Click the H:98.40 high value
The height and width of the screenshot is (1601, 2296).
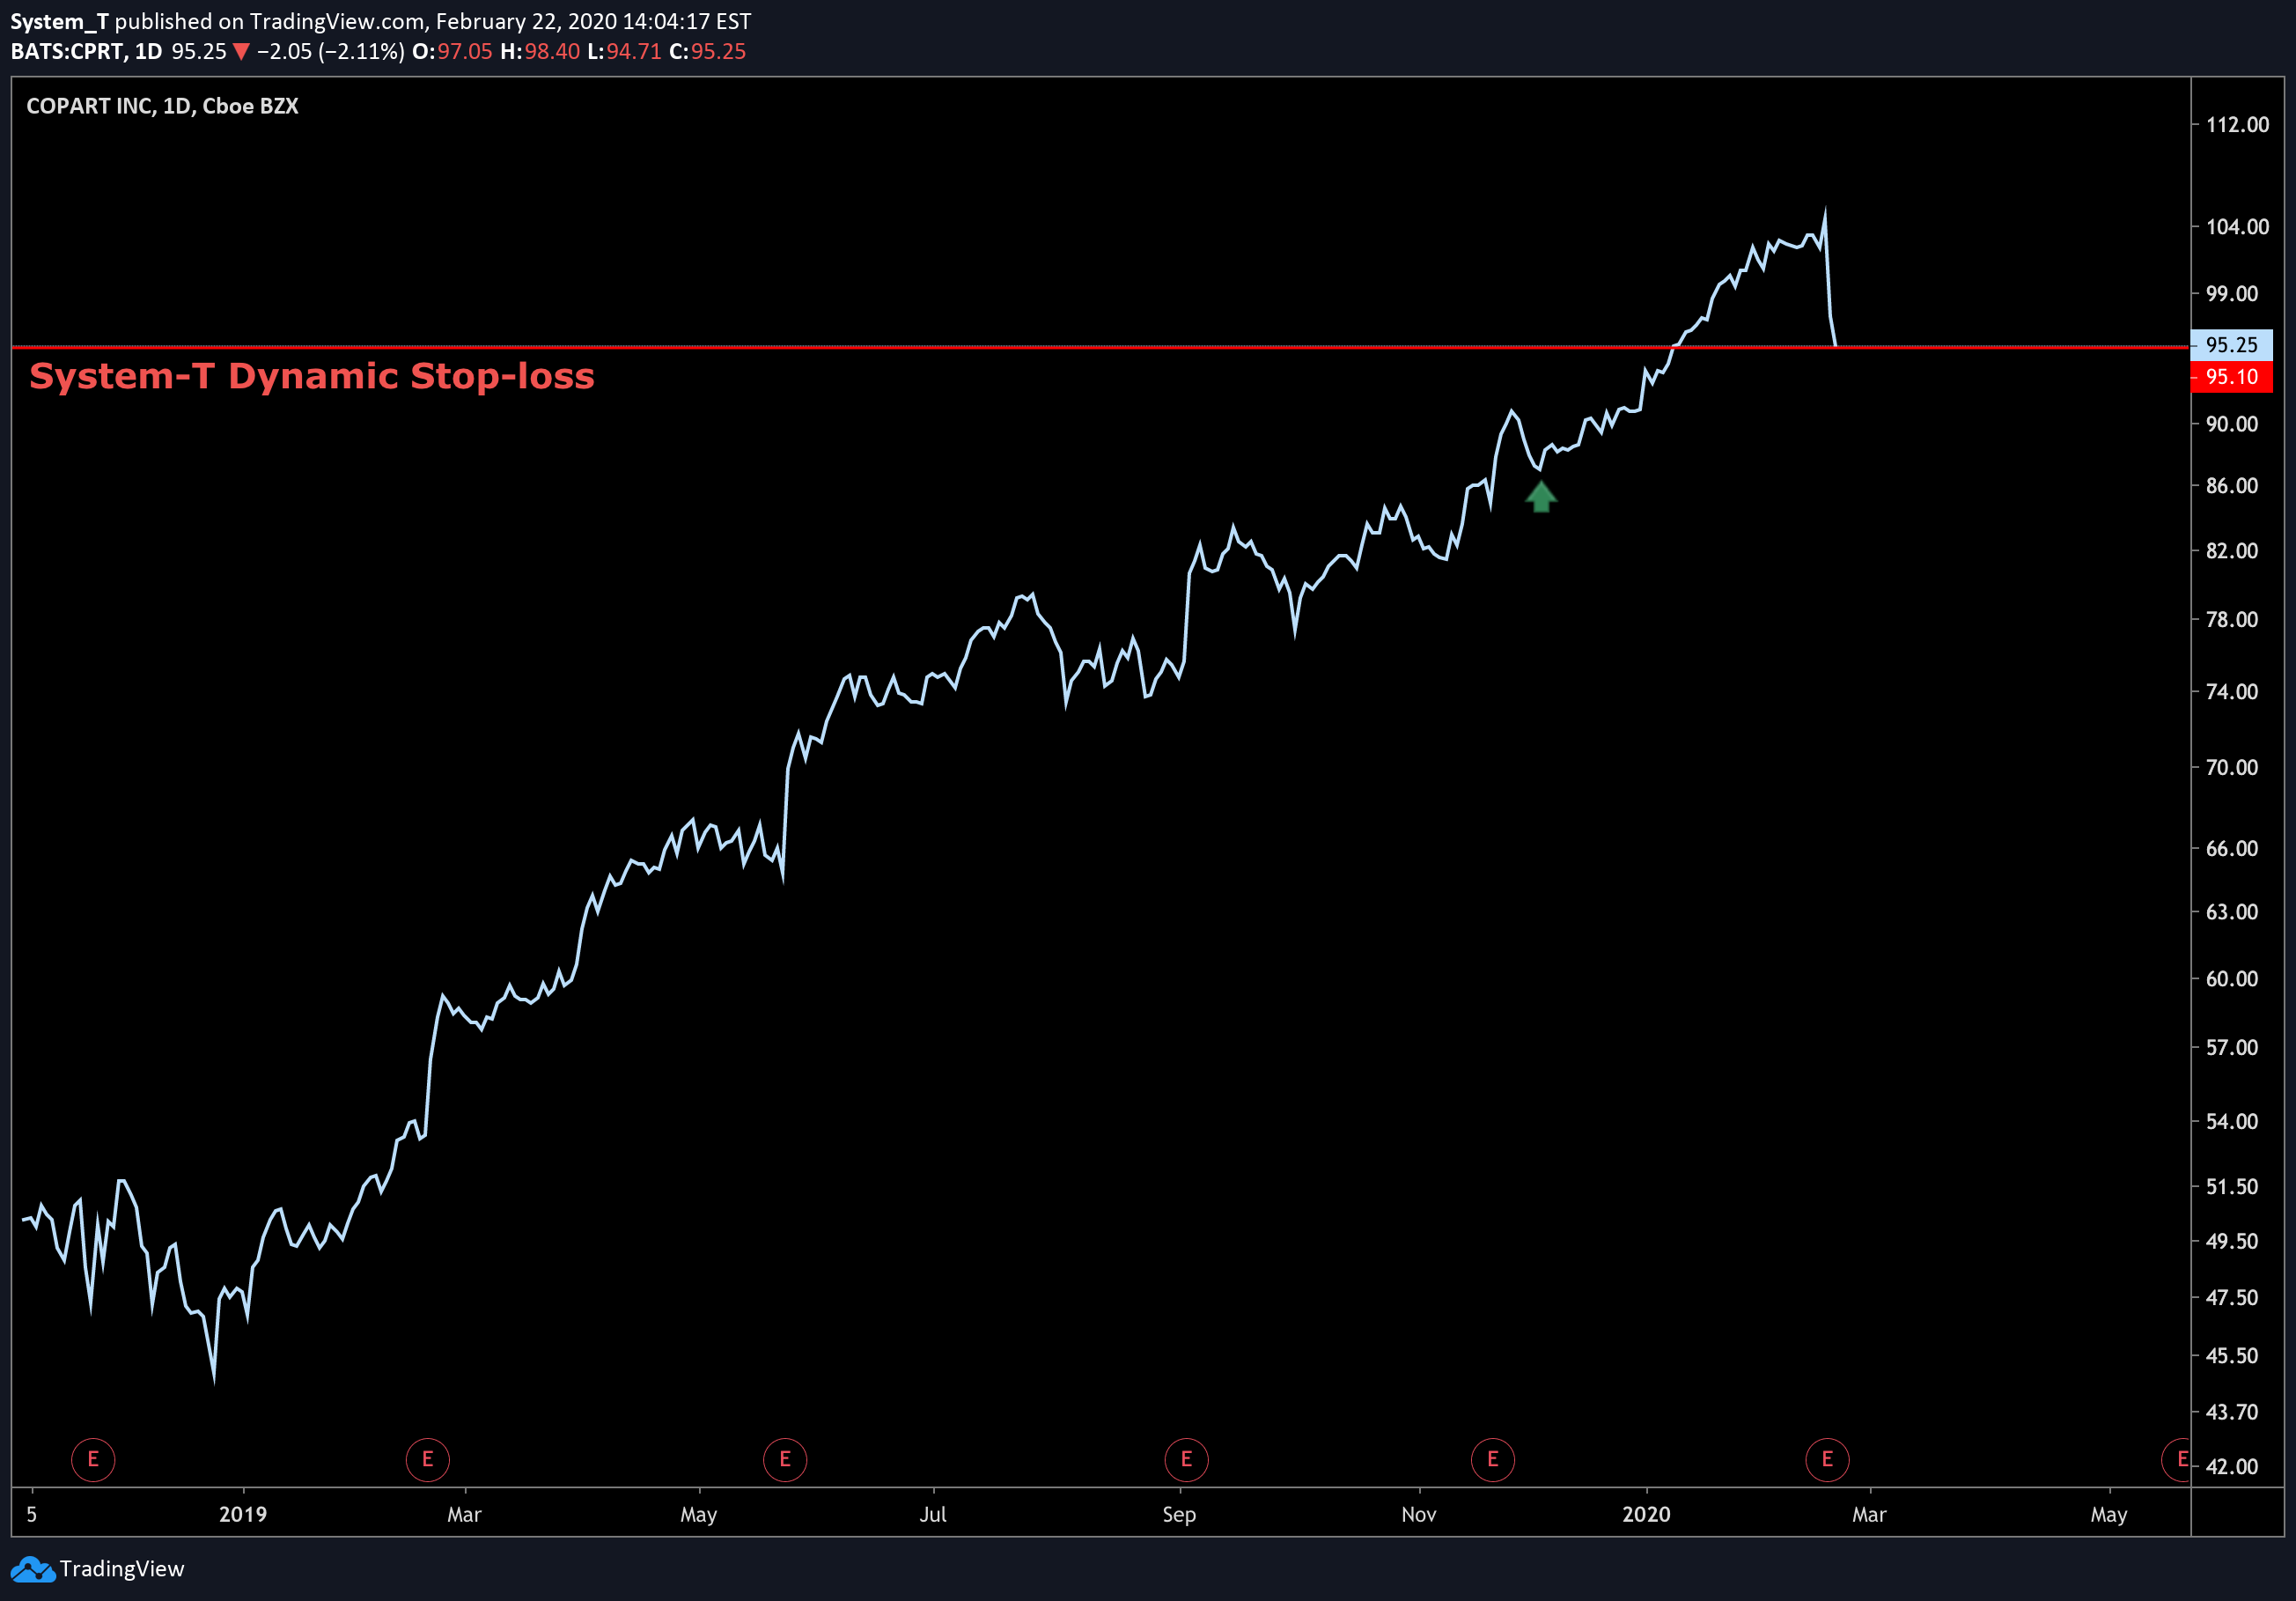(x=540, y=51)
